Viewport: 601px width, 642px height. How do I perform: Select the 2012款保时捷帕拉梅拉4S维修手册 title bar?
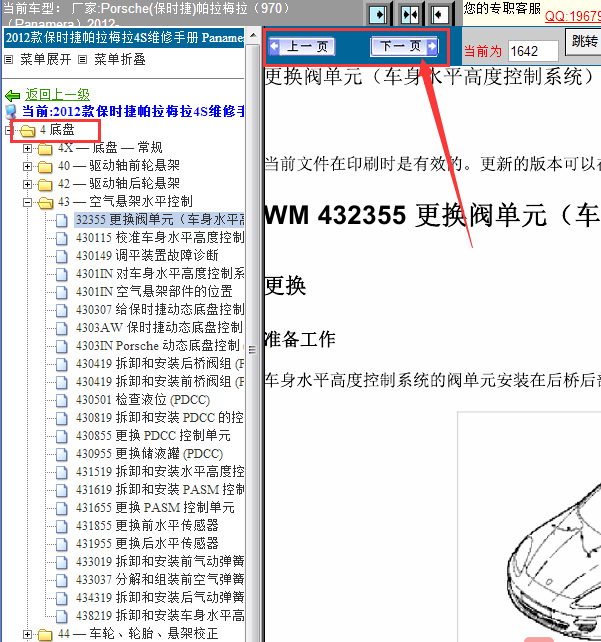click(124, 38)
